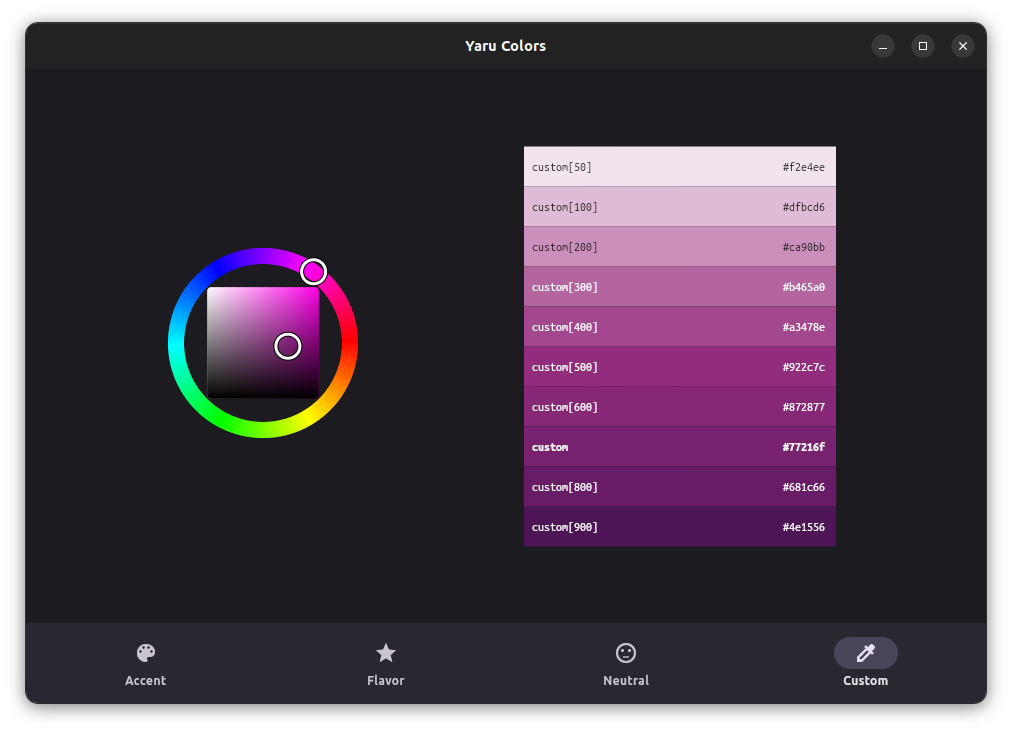
Task: Select the custom[500] swatch row
Action: click(680, 367)
